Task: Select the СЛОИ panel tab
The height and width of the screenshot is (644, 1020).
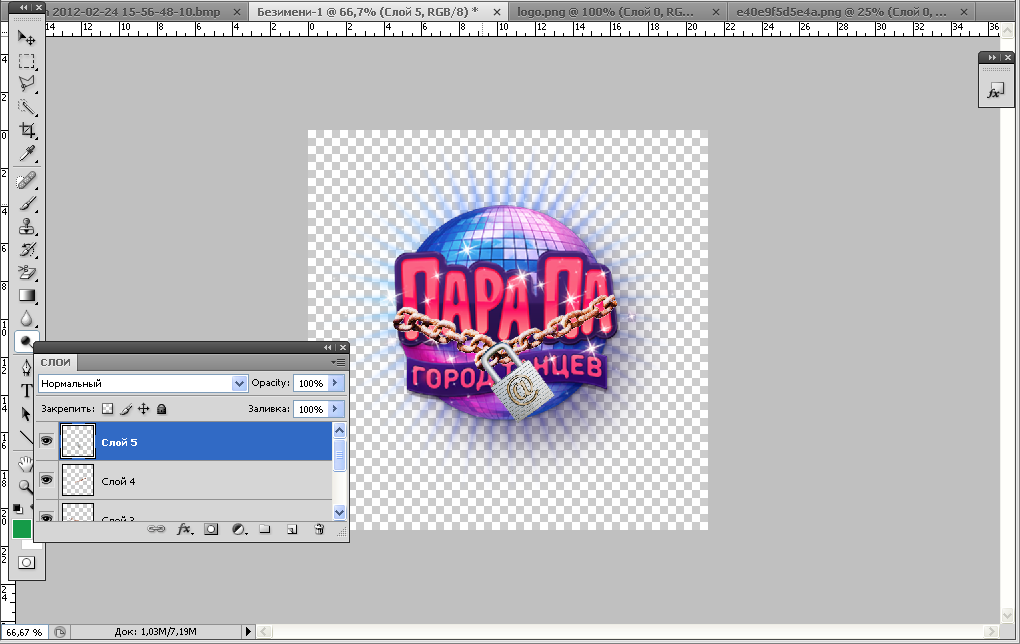Action: point(55,362)
